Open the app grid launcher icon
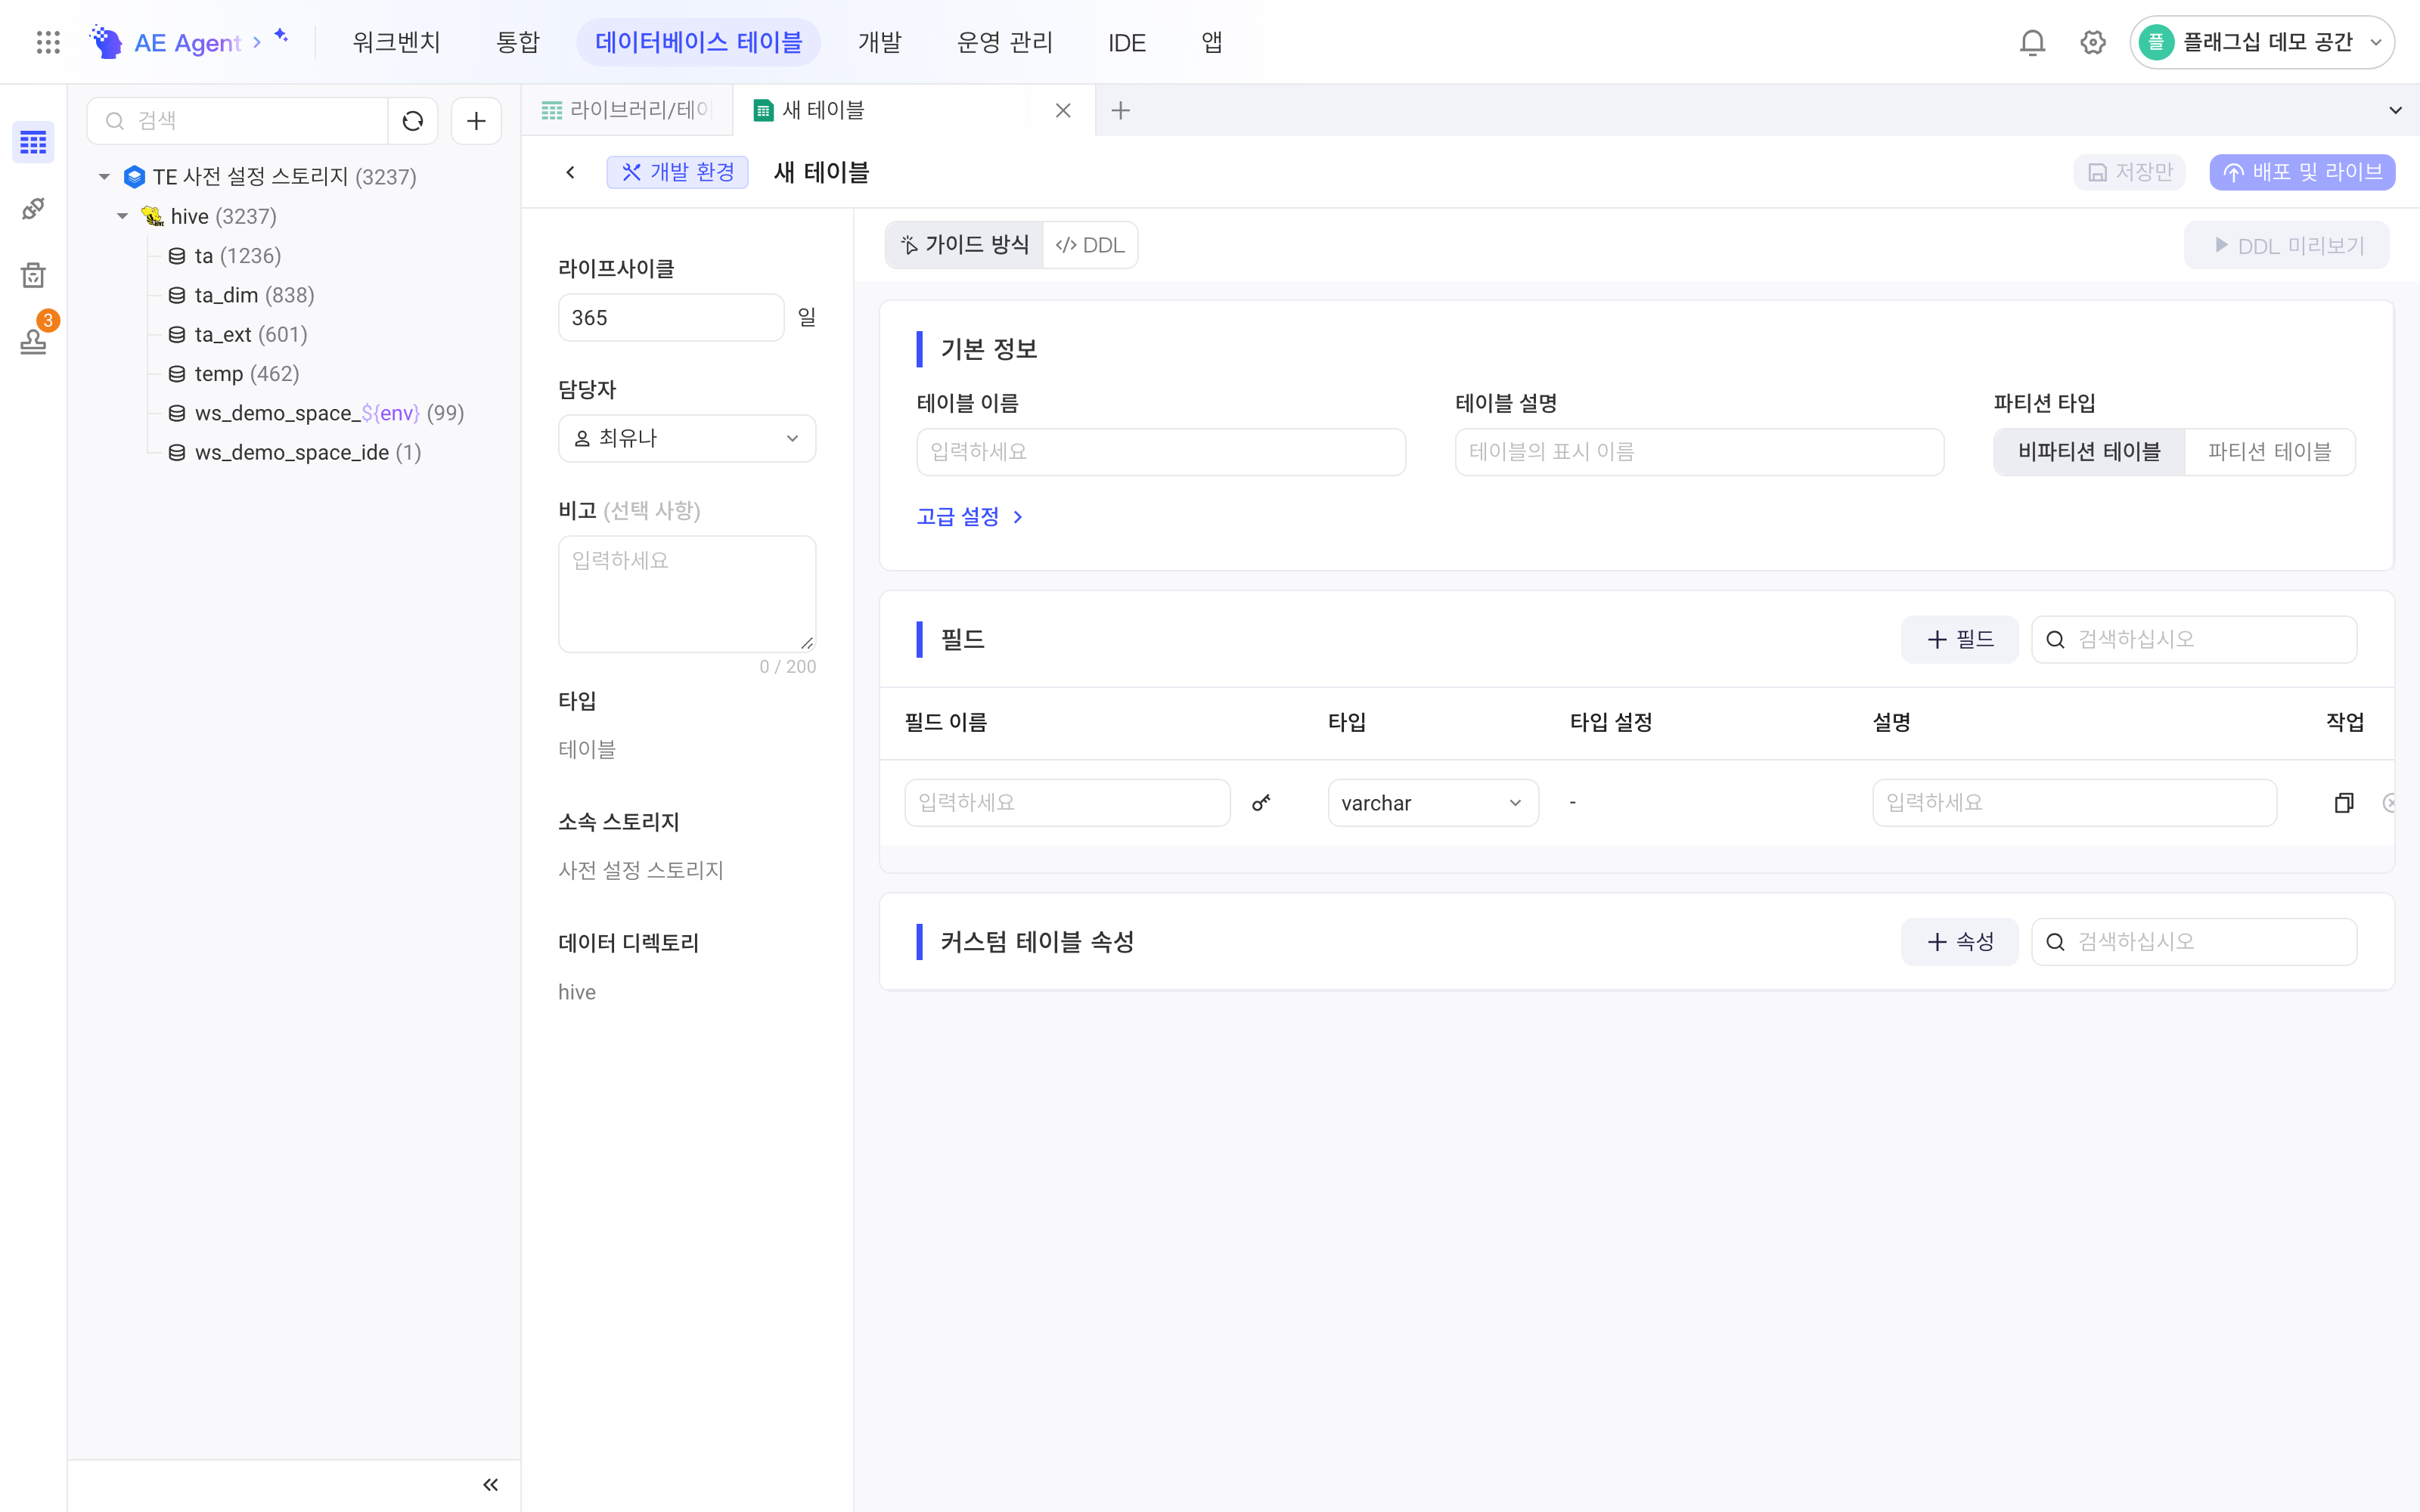This screenshot has height=1512, width=2420. [x=48, y=42]
